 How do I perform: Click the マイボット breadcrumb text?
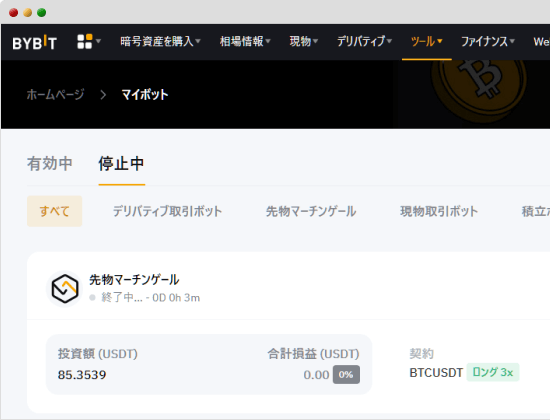[x=145, y=94]
